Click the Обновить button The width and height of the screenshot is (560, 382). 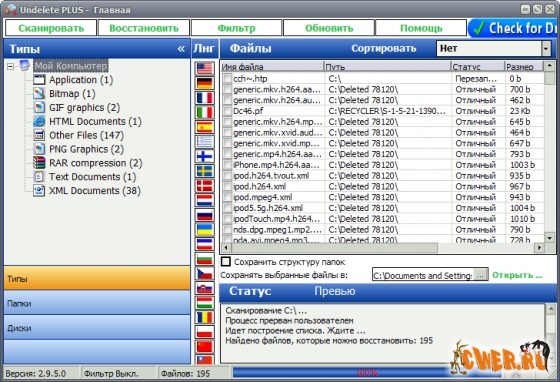click(x=329, y=28)
